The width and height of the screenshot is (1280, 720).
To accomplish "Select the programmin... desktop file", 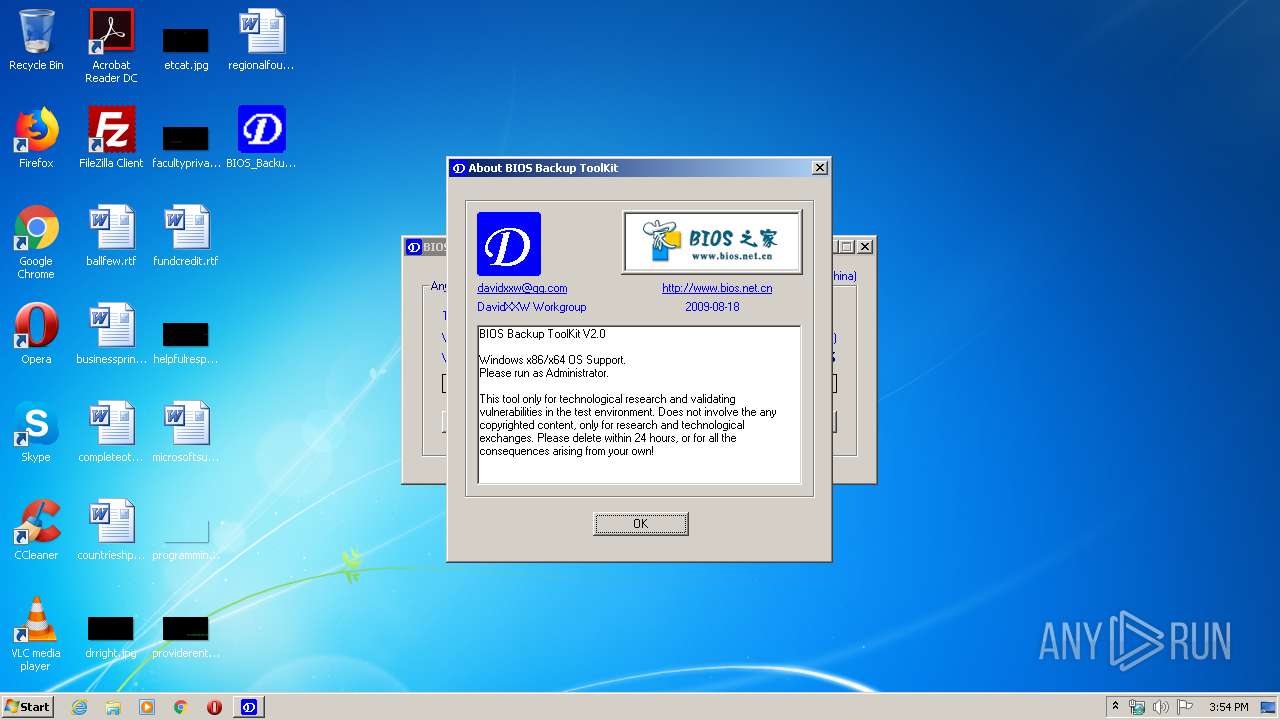I will 186,538.
